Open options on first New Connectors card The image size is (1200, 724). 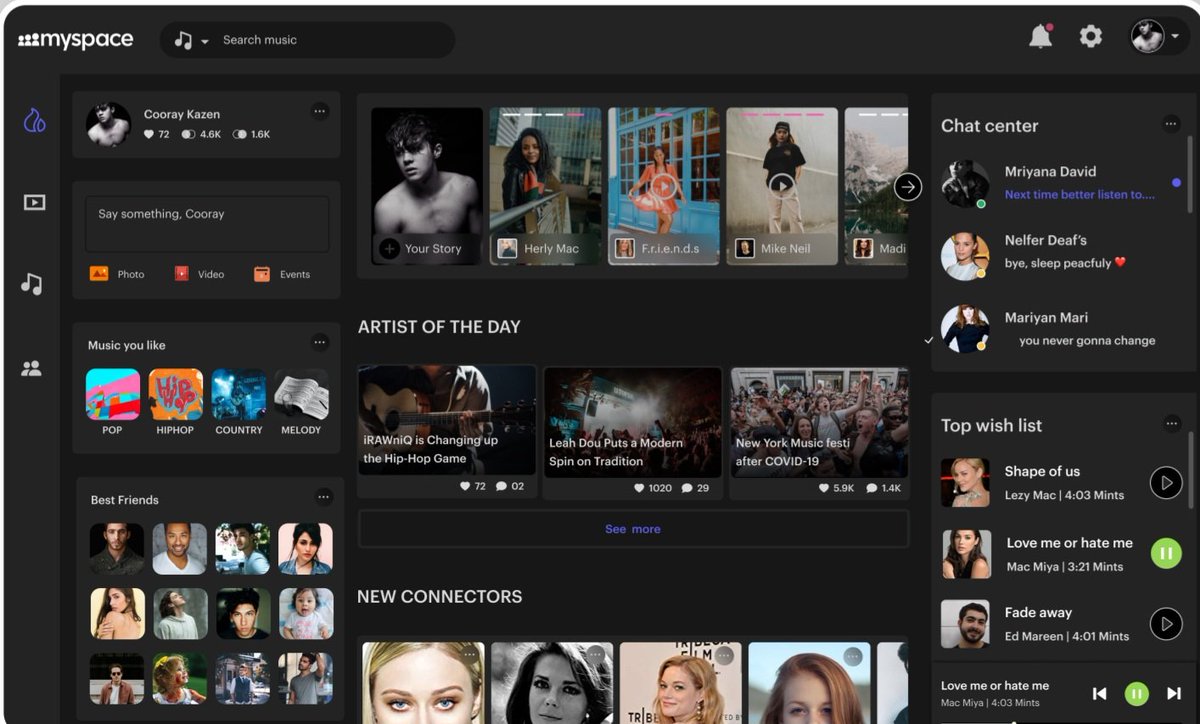pyautogui.click(x=469, y=655)
